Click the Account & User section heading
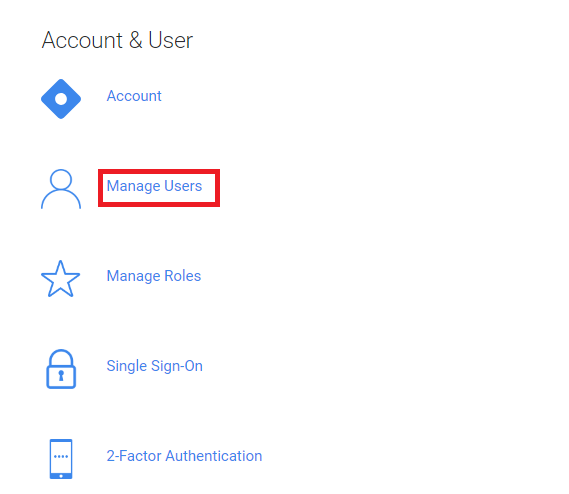The width and height of the screenshot is (569, 494). click(117, 40)
